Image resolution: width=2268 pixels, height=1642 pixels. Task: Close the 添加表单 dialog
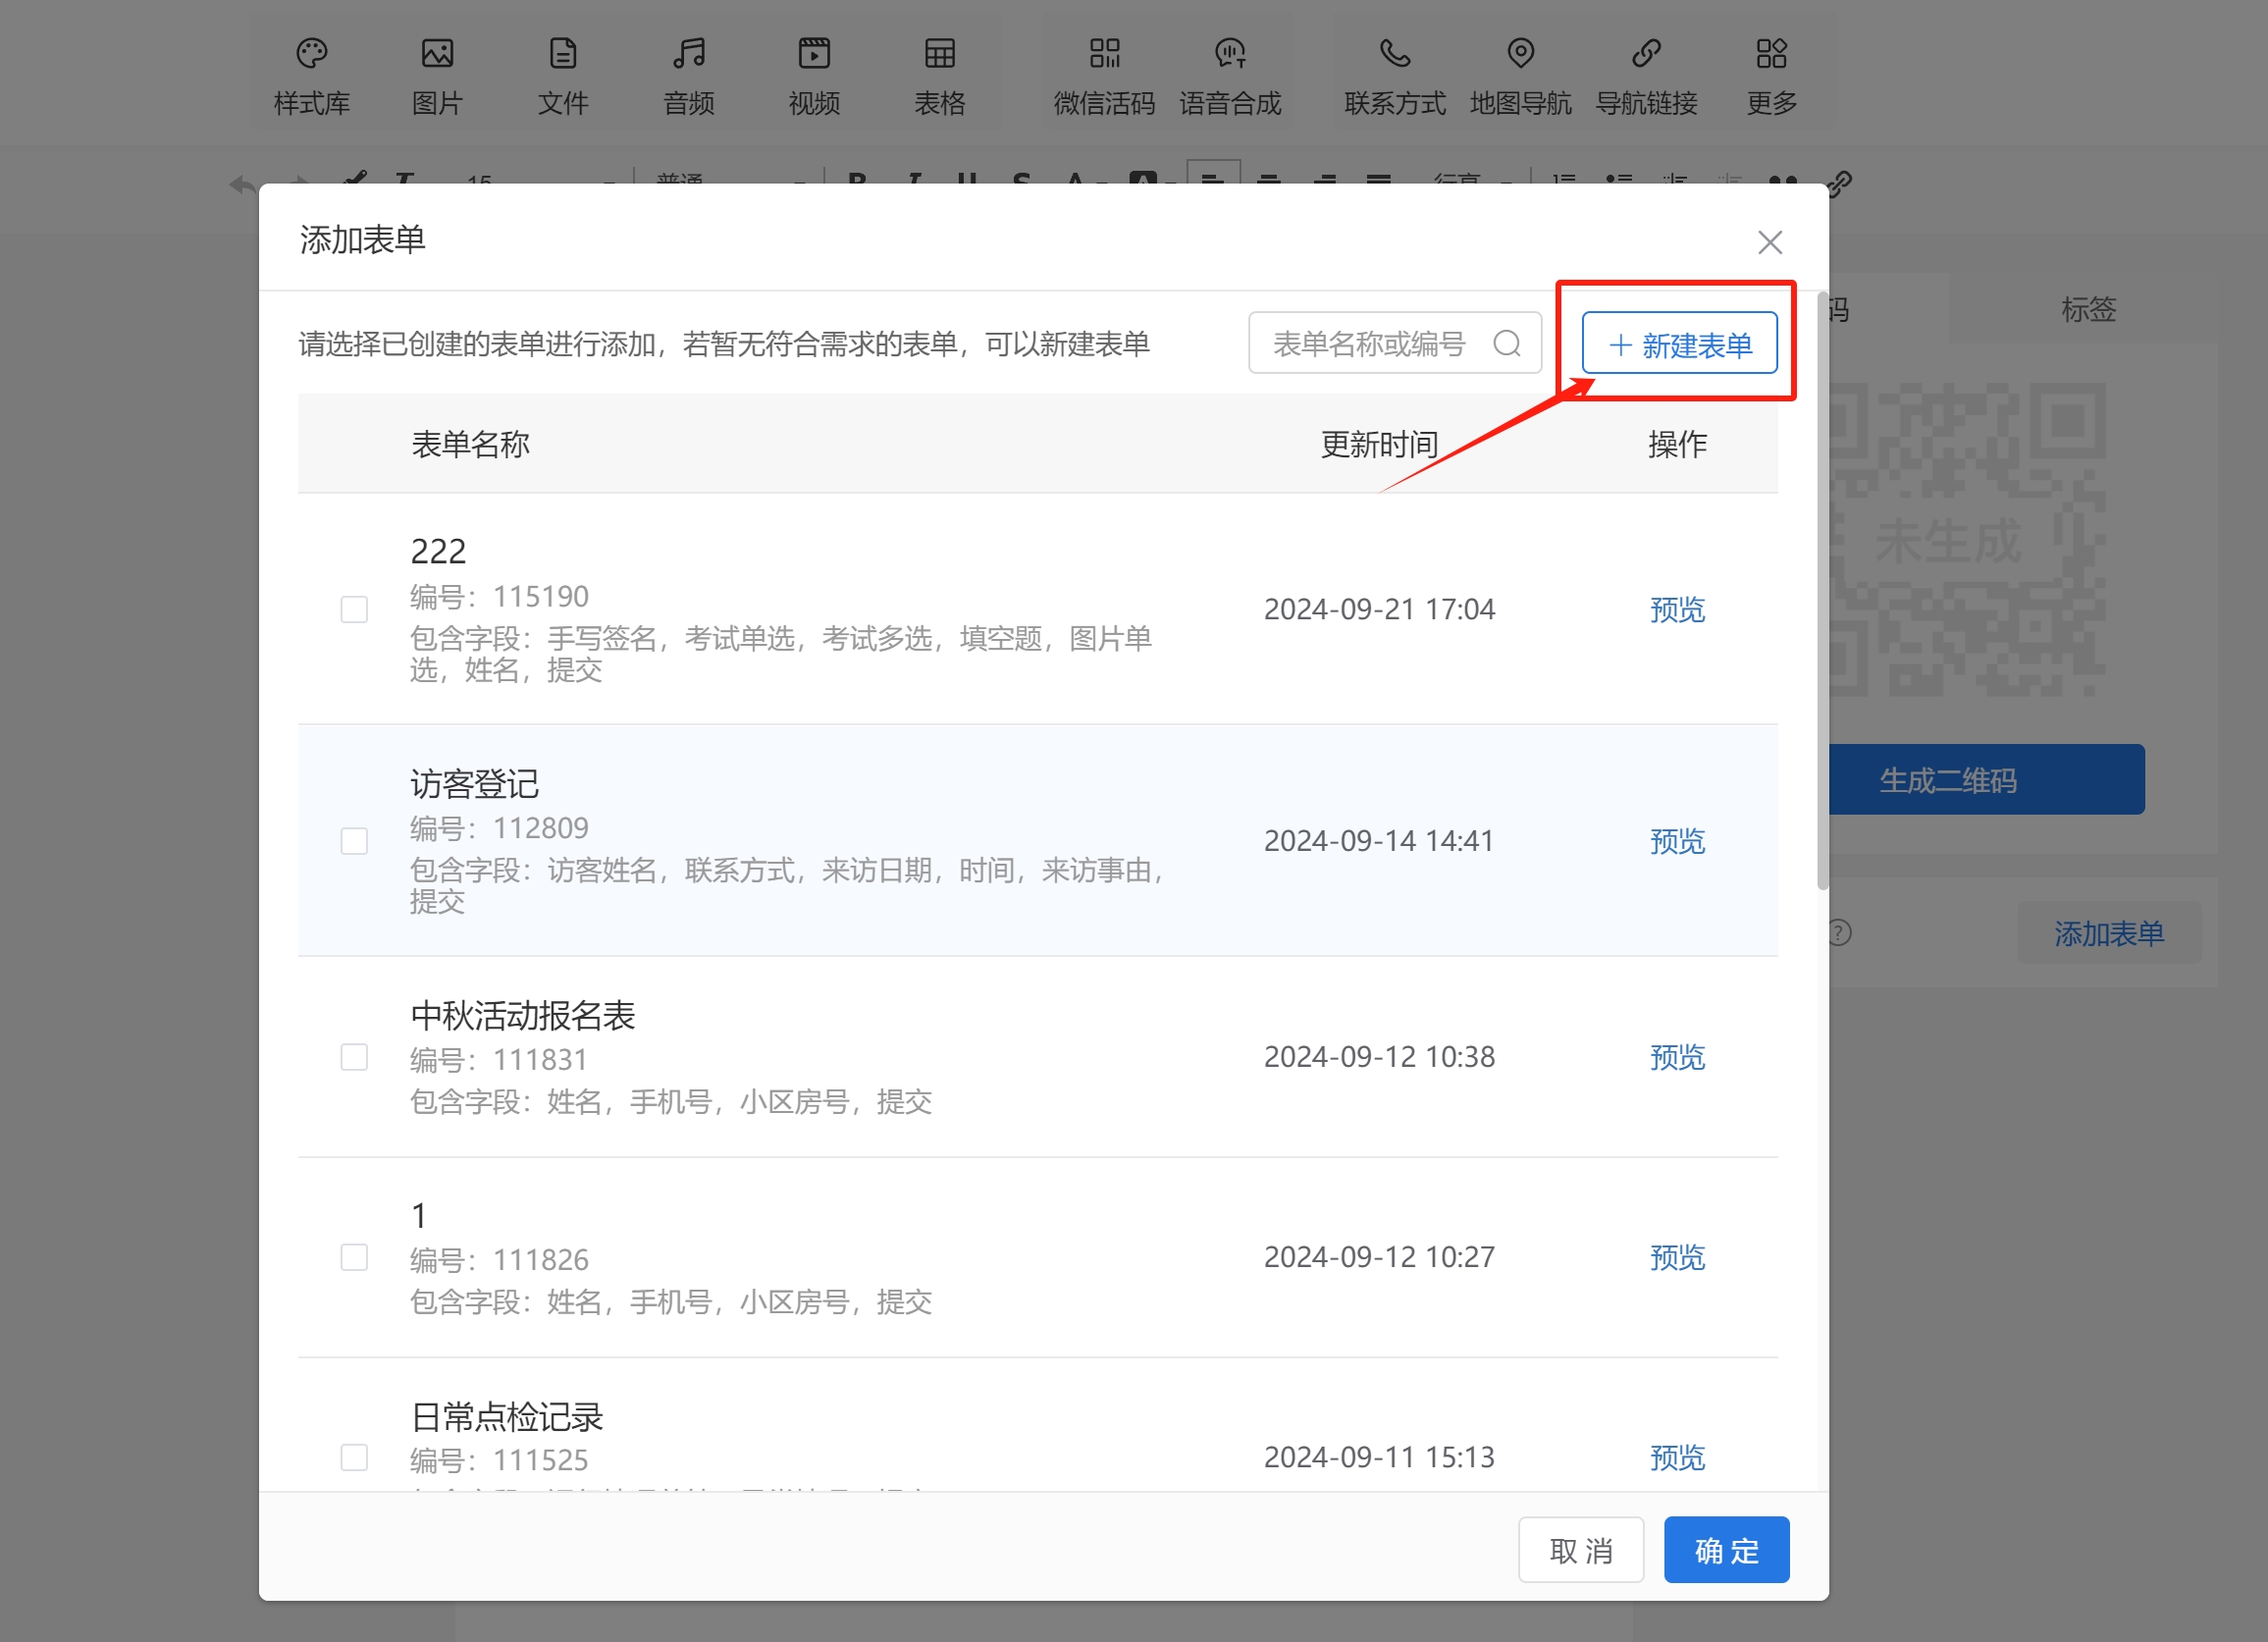pyautogui.click(x=1770, y=242)
